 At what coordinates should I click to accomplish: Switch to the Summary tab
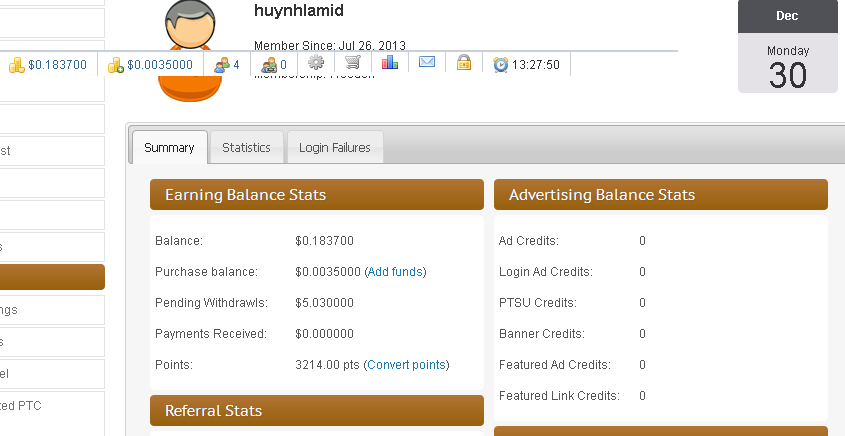[x=169, y=147]
